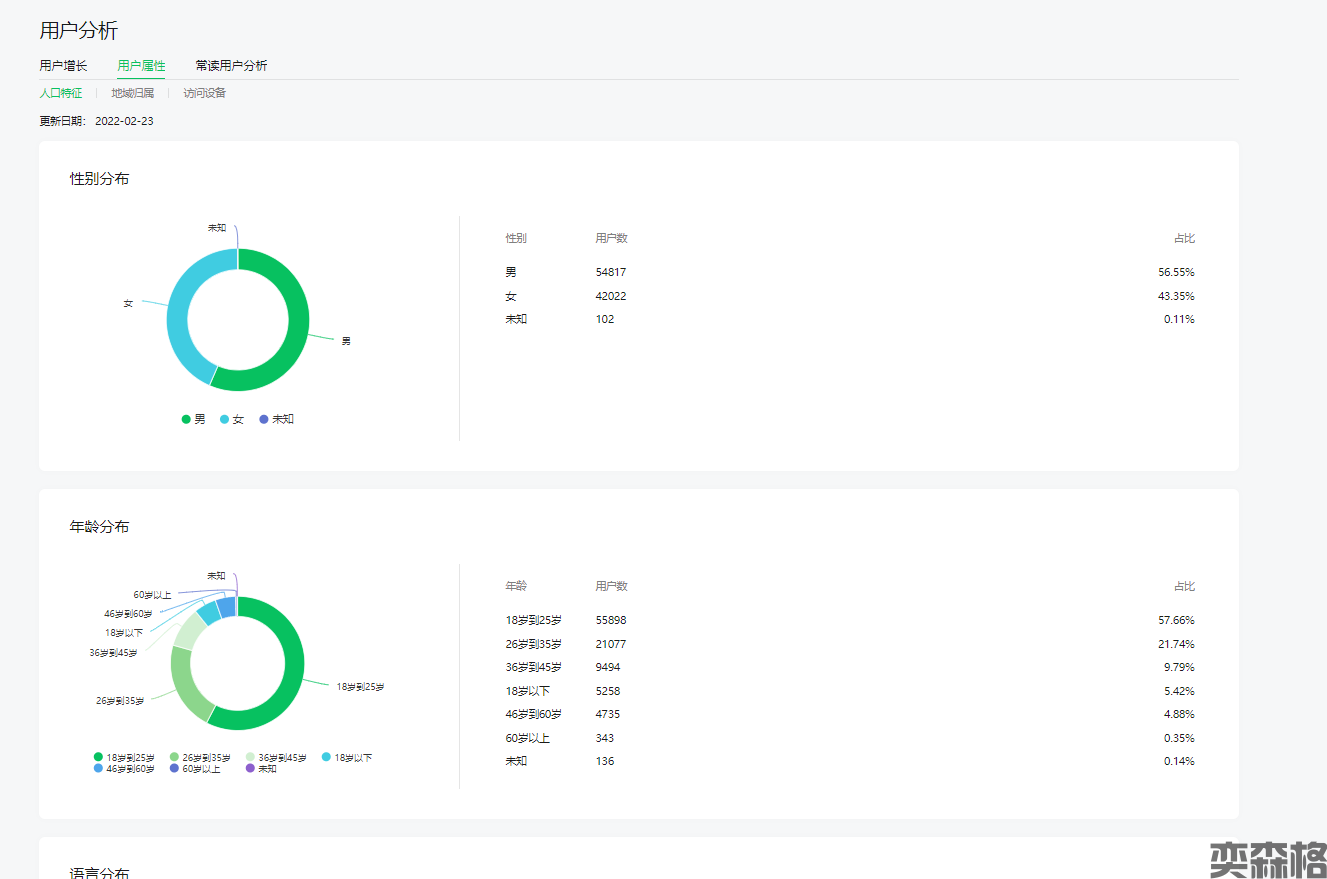Toggle the 18岁到25岁 legend item

click(x=124, y=758)
